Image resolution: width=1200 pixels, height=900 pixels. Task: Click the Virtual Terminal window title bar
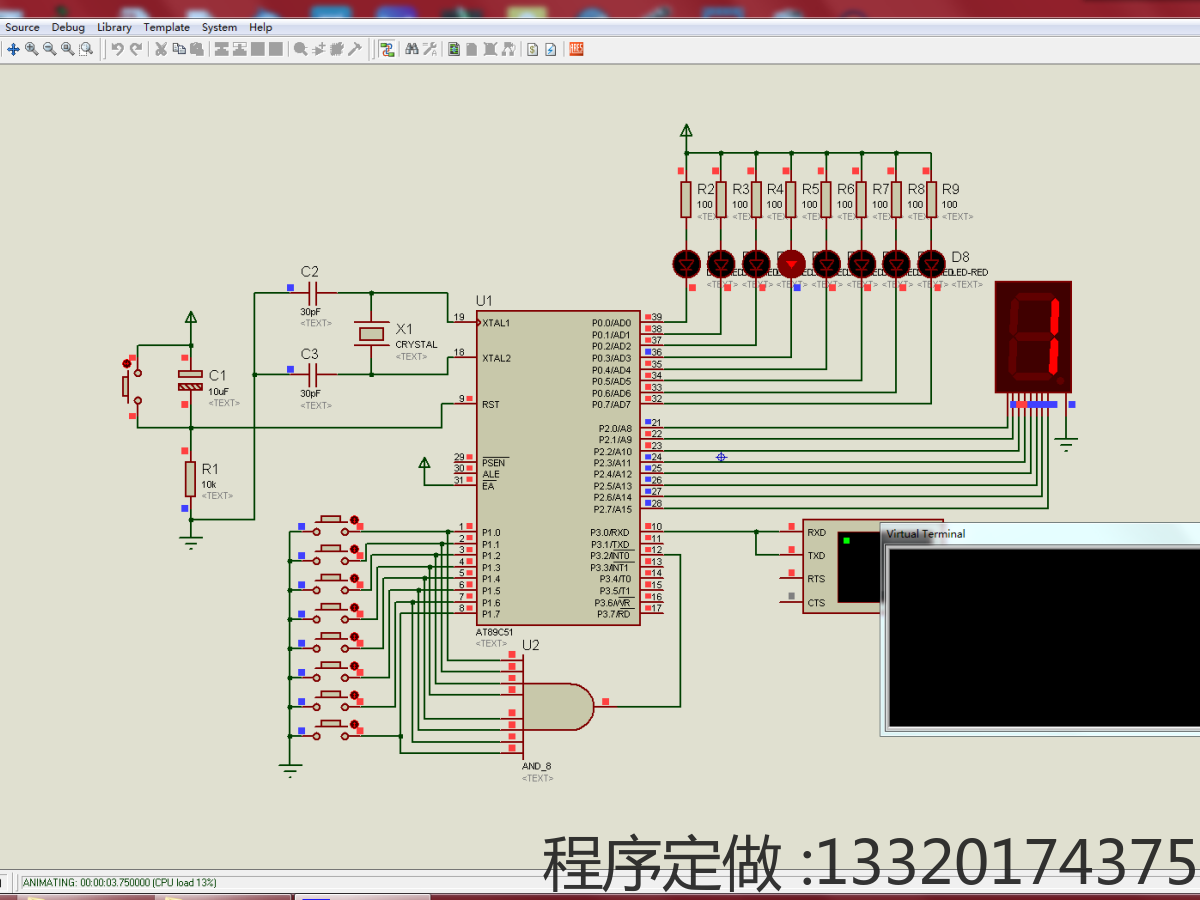(x=1040, y=534)
